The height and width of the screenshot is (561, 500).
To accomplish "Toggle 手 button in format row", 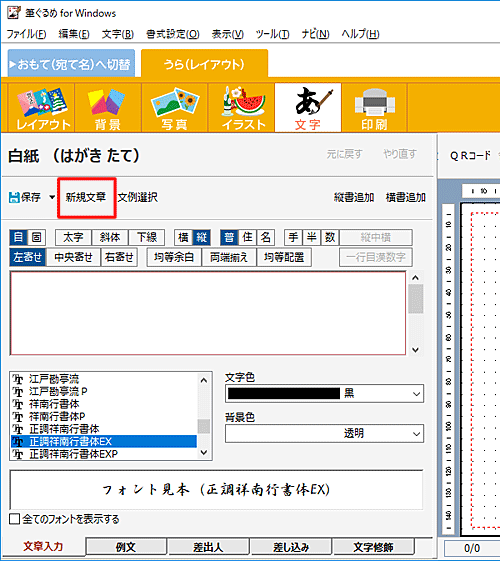I will [x=293, y=237].
